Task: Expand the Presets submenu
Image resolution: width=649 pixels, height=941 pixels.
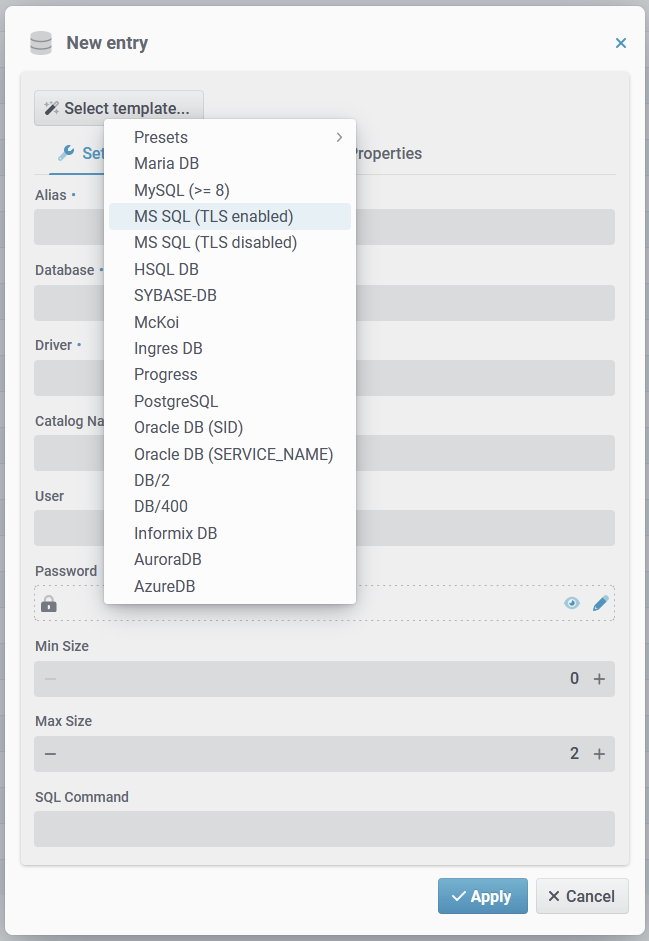Action: tap(230, 137)
